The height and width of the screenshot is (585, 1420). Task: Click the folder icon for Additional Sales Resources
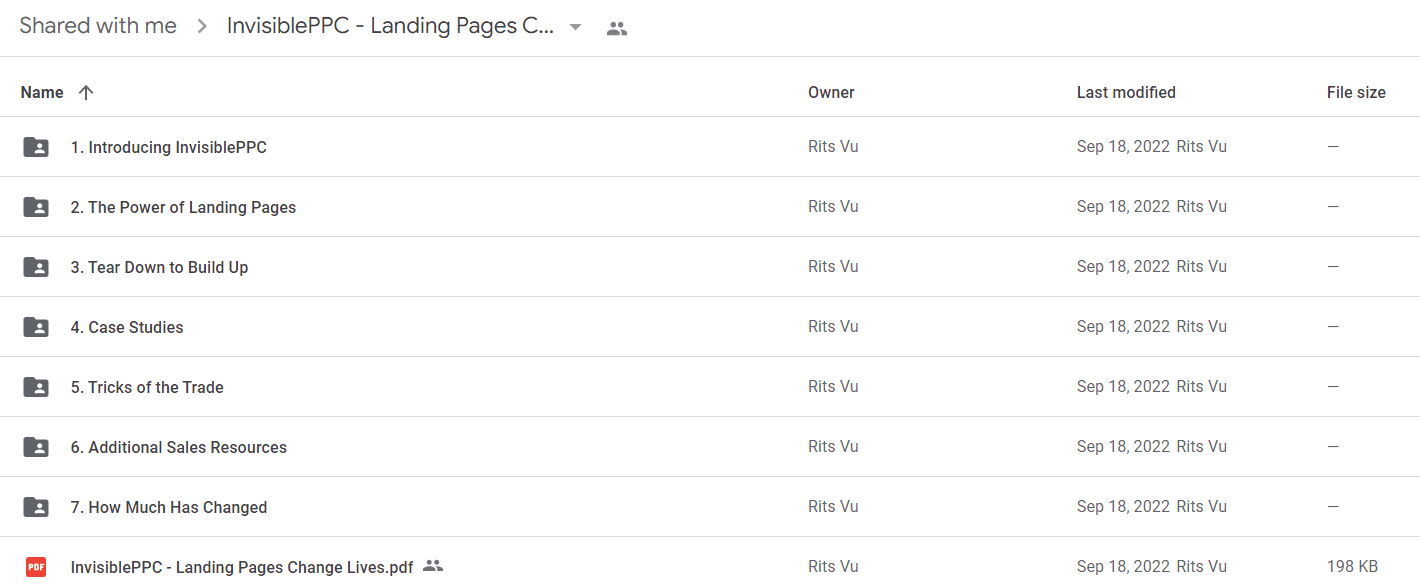(36, 447)
